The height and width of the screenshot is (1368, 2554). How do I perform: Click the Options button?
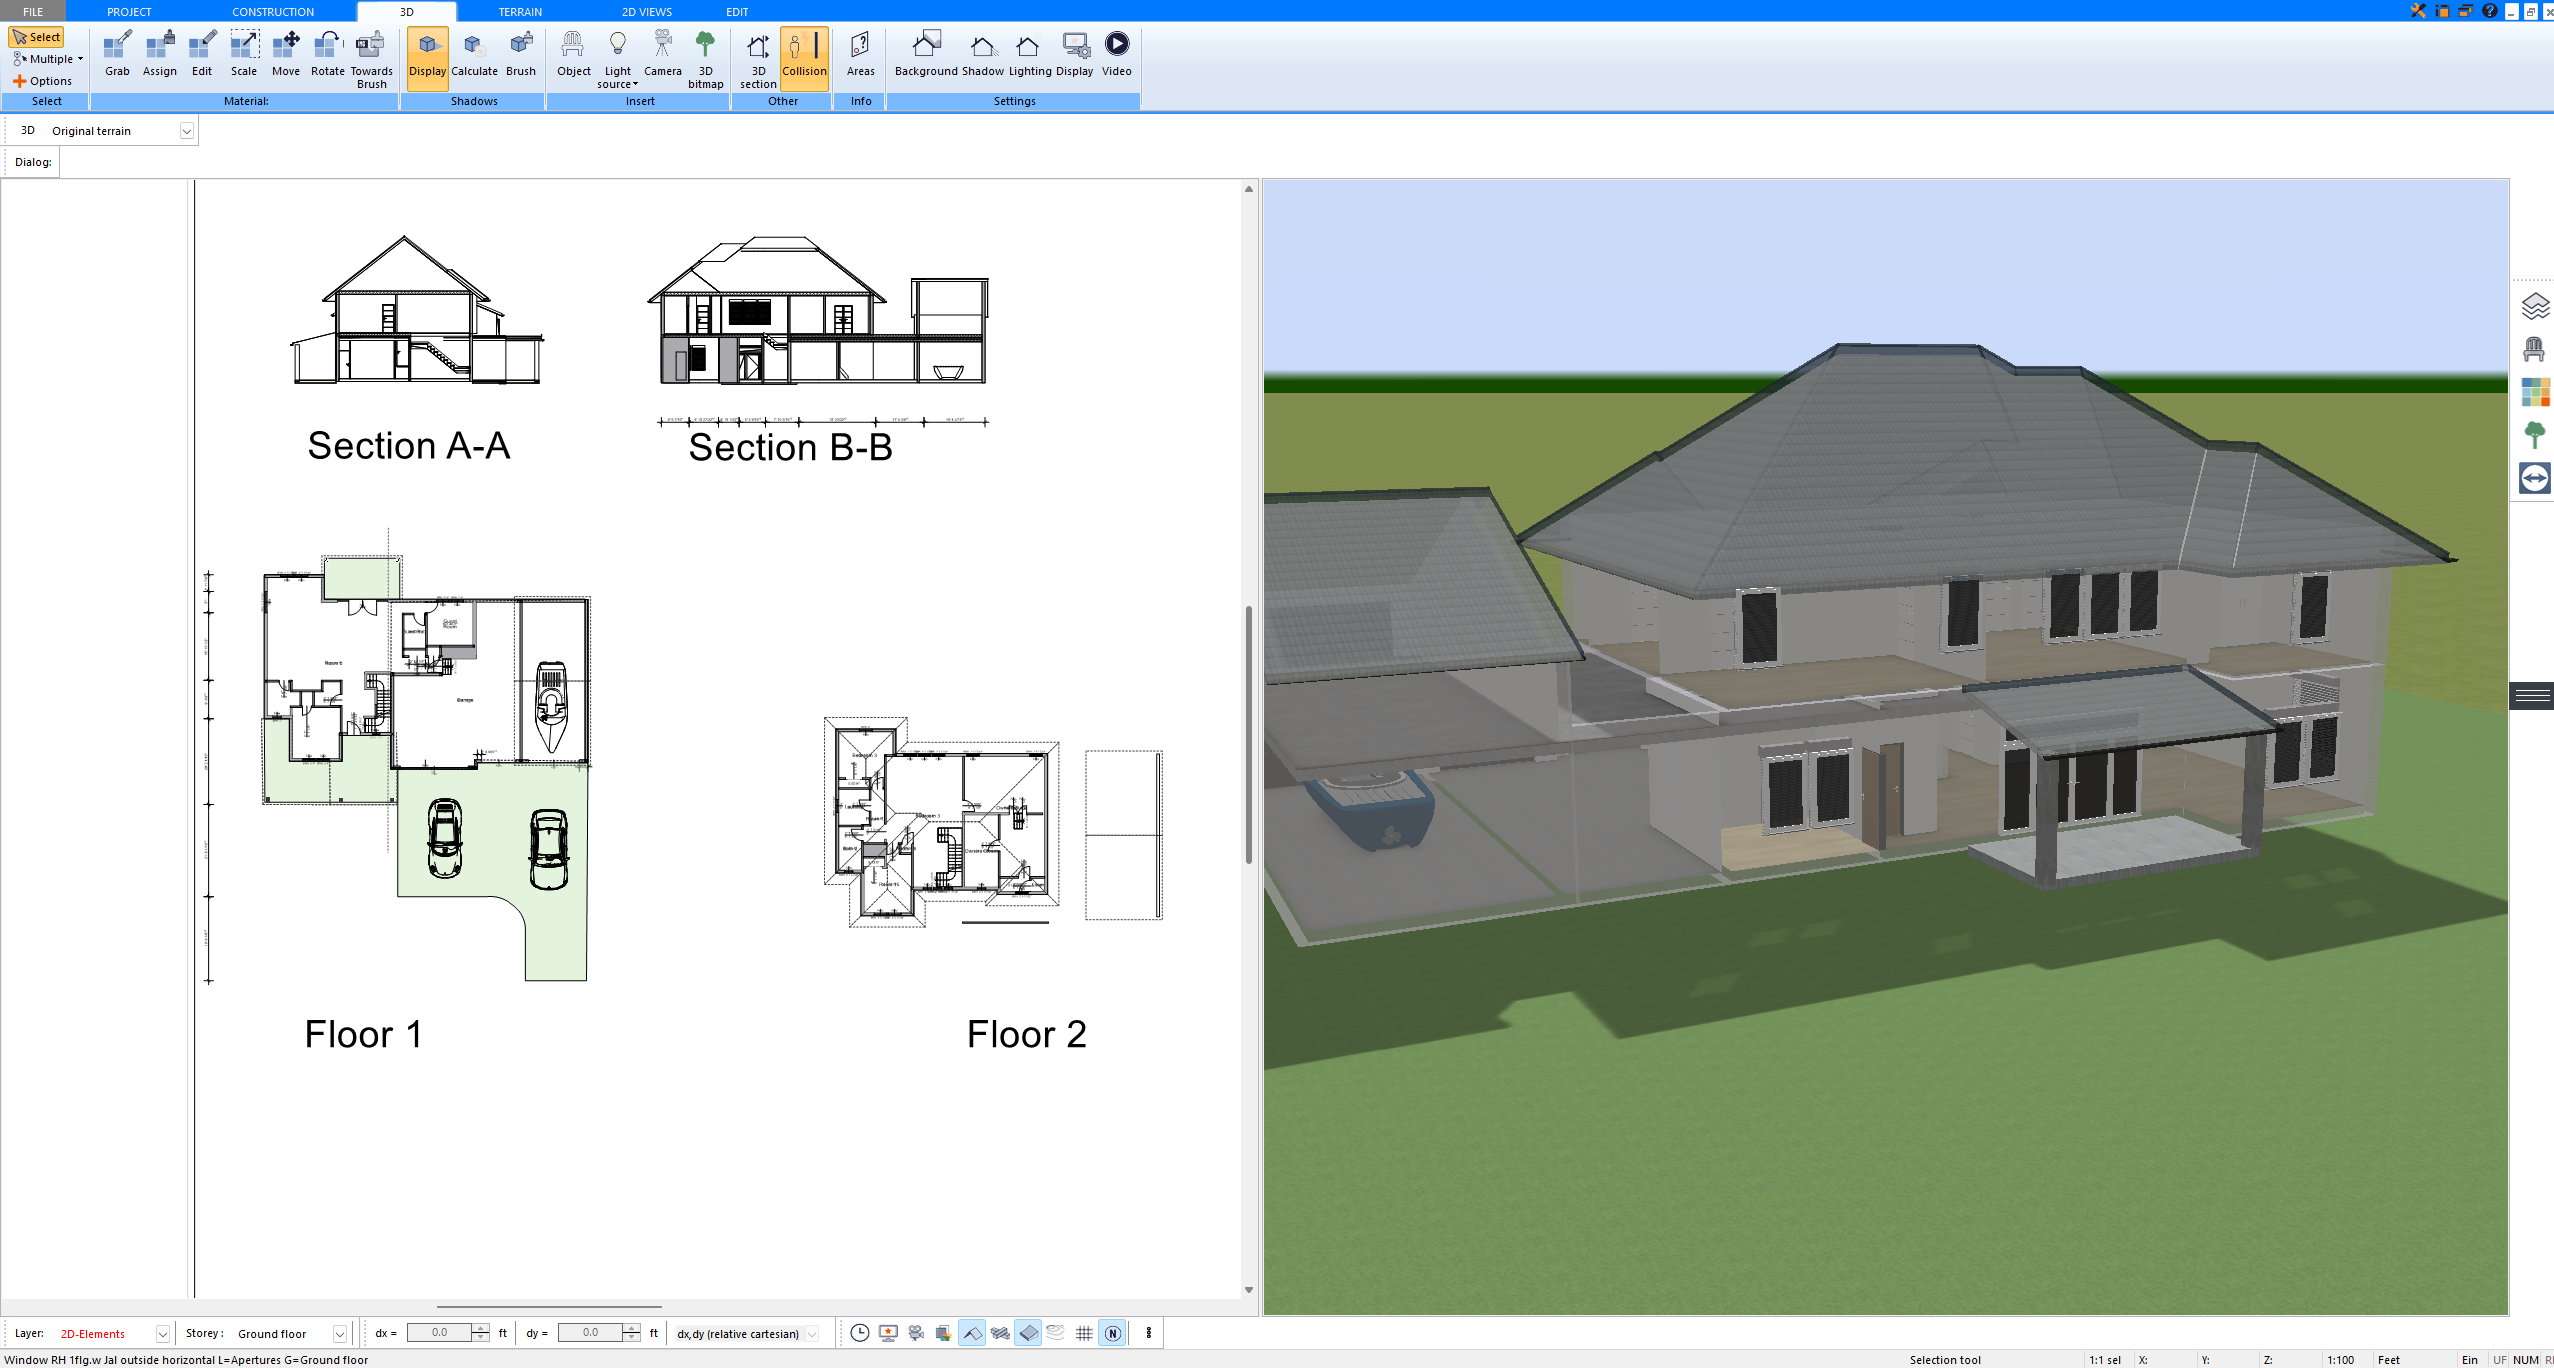click(x=42, y=81)
